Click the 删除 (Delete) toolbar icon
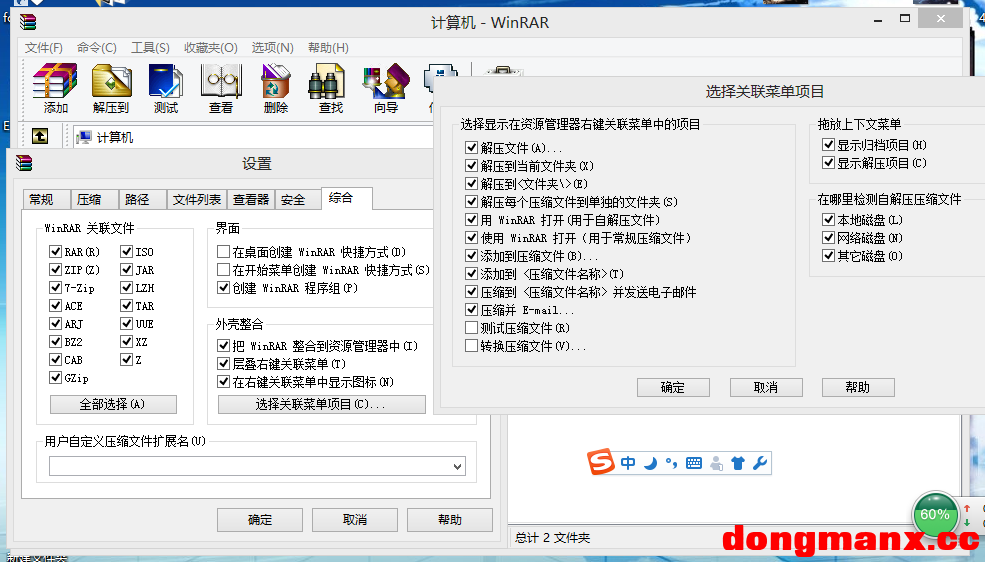985x562 pixels. [276, 88]
